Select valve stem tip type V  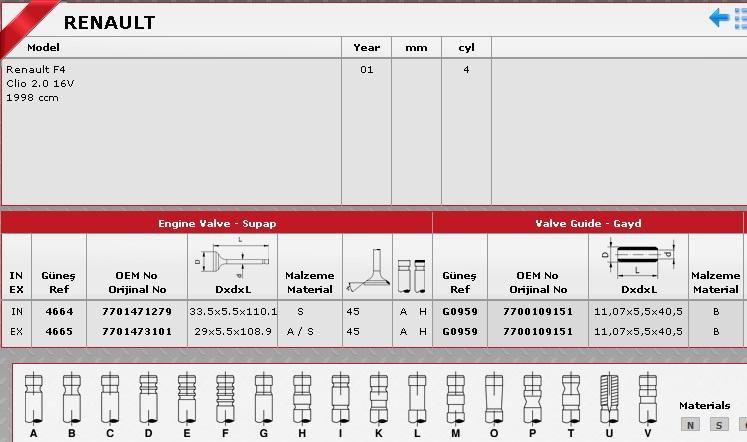click(648, 405)
